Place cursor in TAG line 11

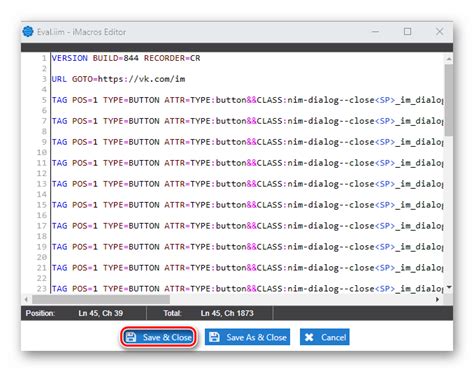click(x=247, y=163)
